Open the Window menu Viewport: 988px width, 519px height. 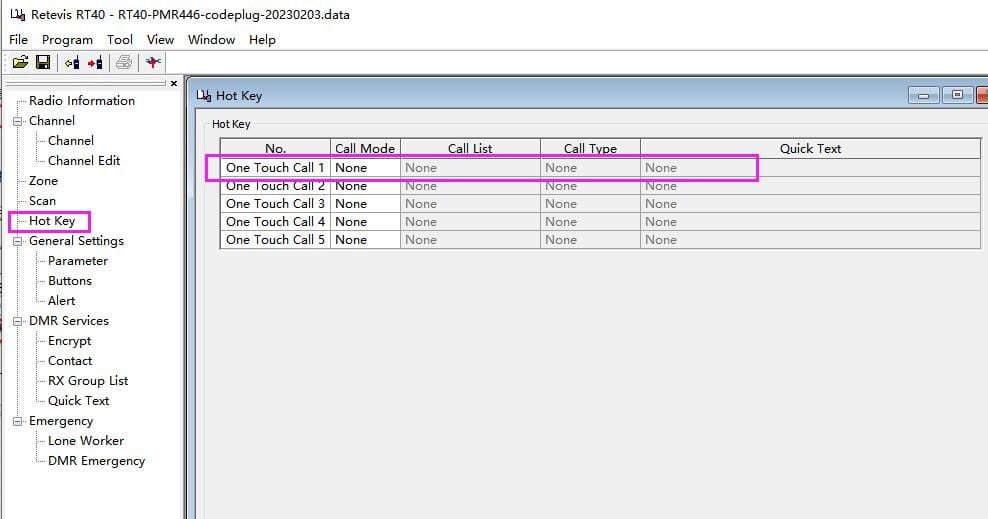[x=211, y=40]
